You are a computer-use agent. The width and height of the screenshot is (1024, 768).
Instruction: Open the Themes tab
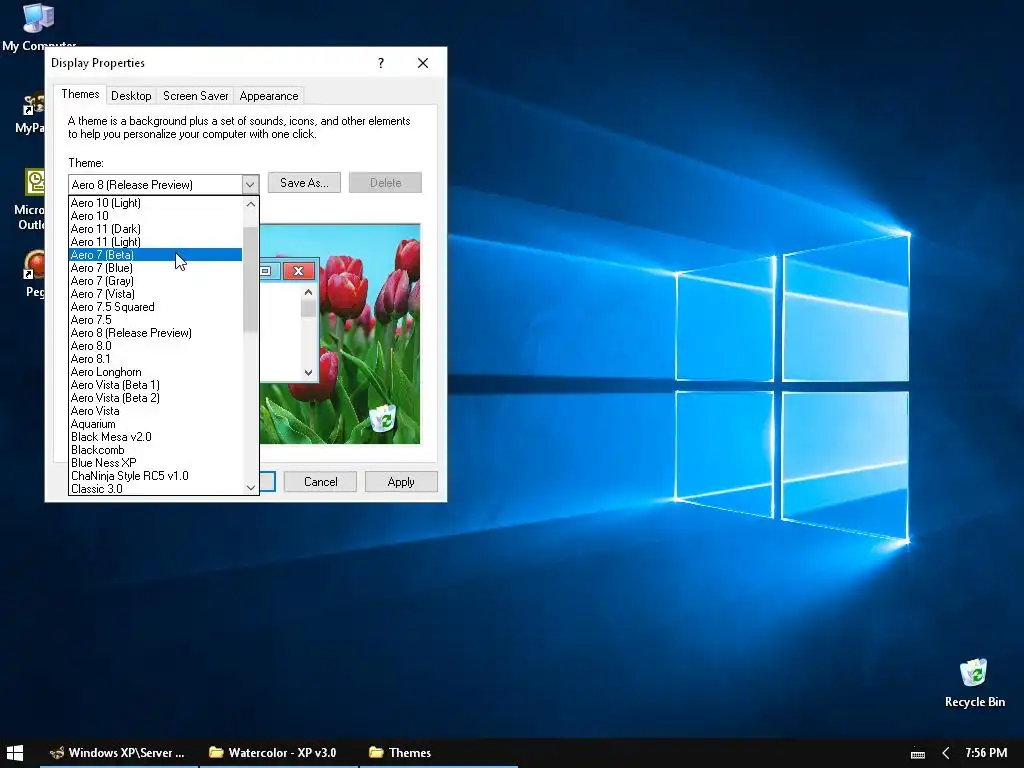click(x=80, y=94)
